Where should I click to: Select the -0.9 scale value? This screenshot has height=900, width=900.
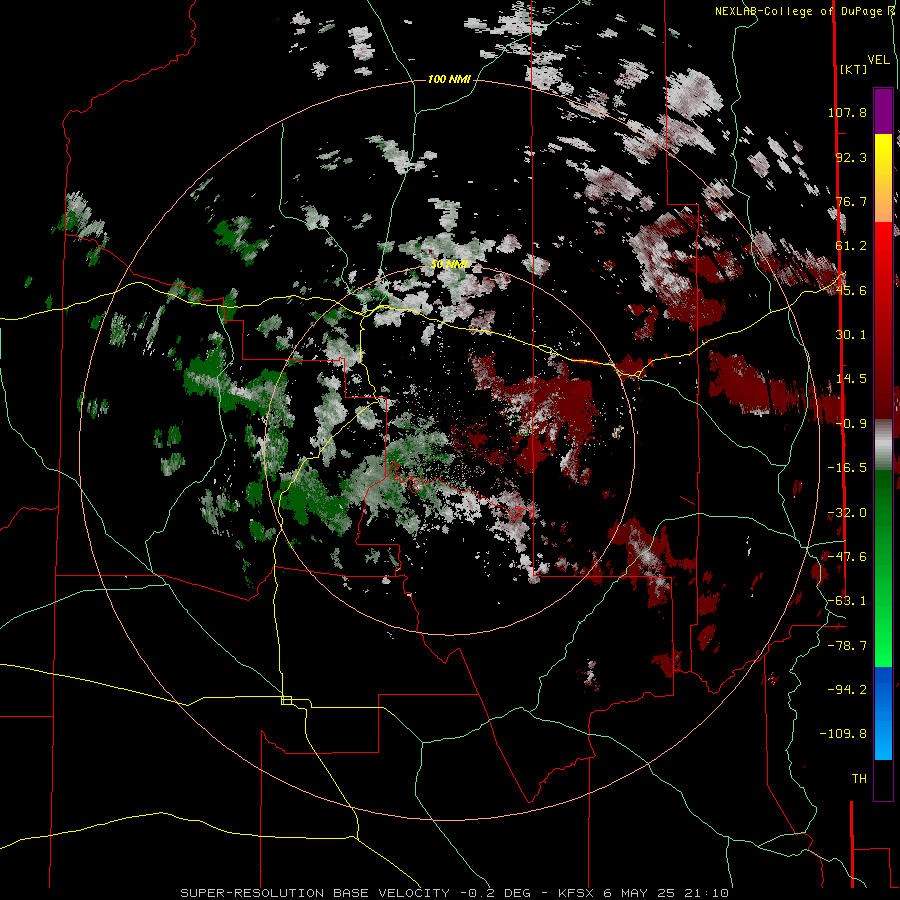click(x=851, y=424)
